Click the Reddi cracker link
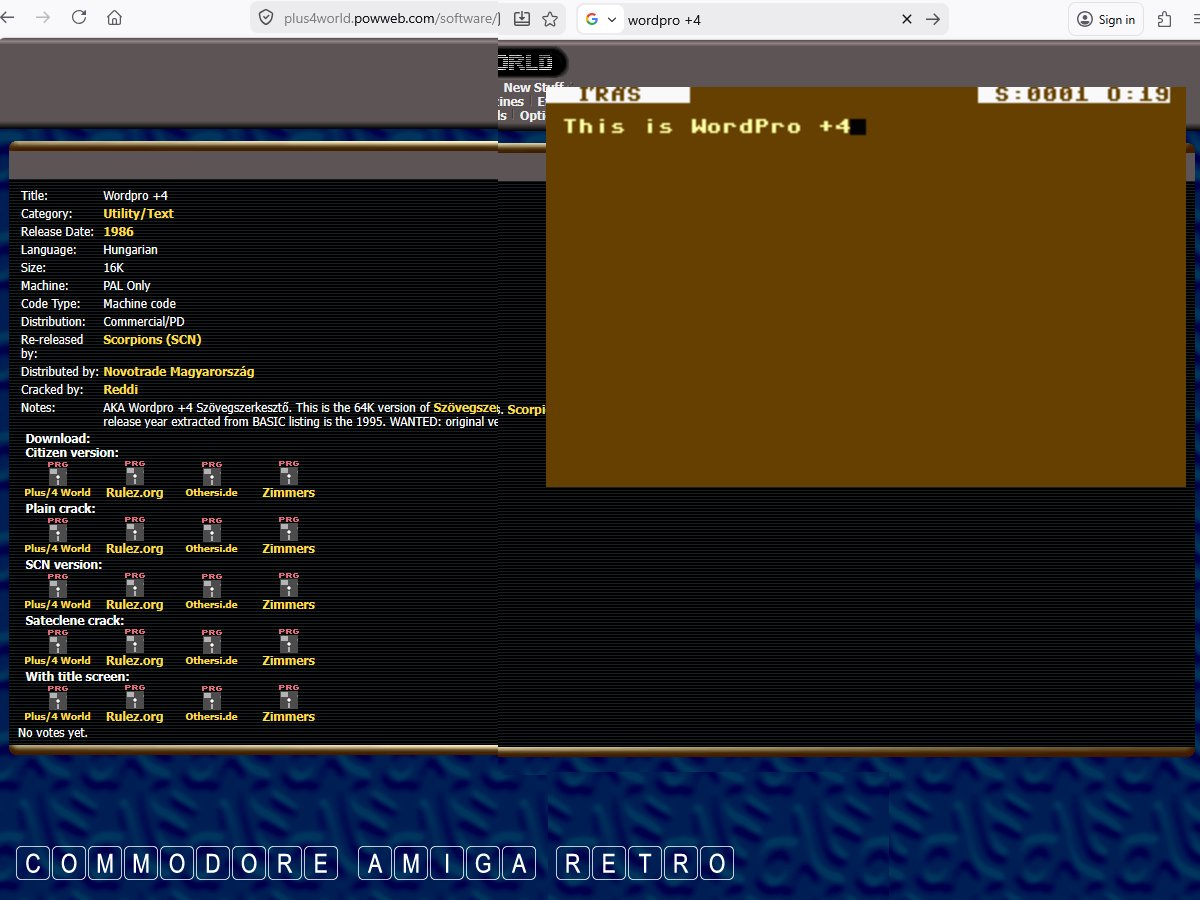1200x900 pixels. 120,390
